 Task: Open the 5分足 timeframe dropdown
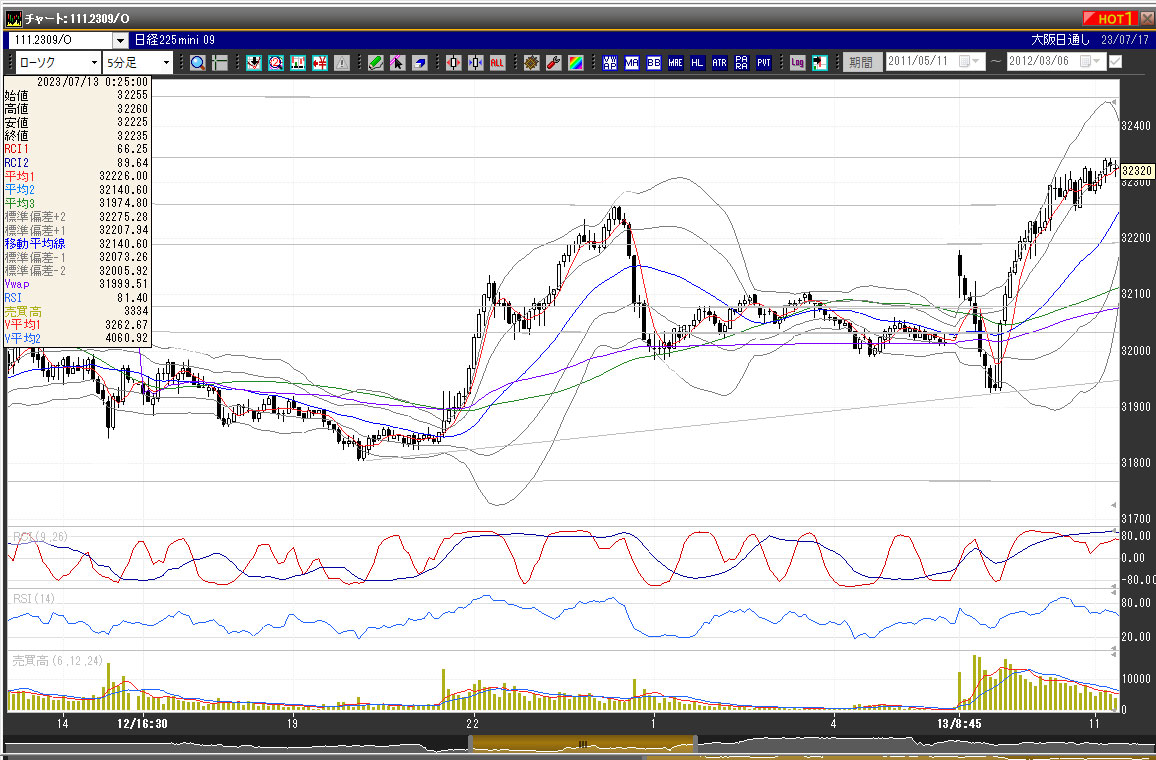[166, 63]
